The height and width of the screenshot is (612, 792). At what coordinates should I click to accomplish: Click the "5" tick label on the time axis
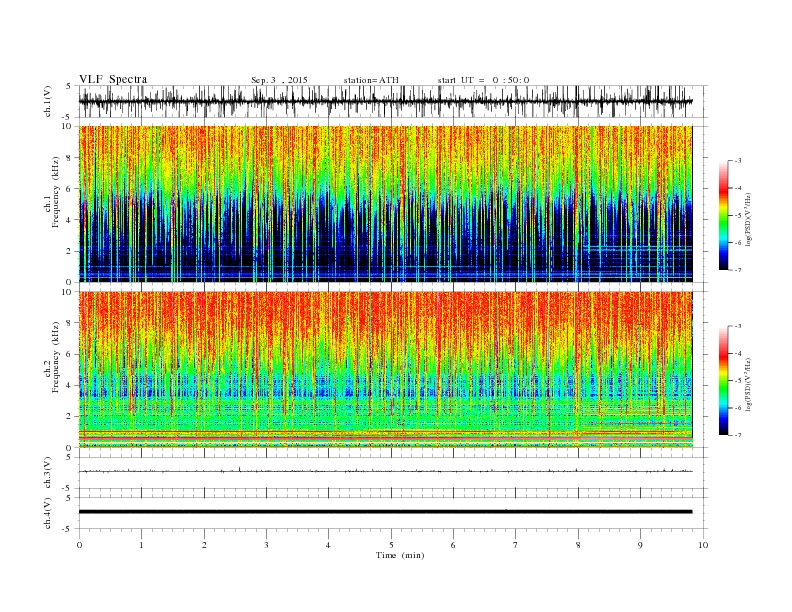(x=391, y=545)
